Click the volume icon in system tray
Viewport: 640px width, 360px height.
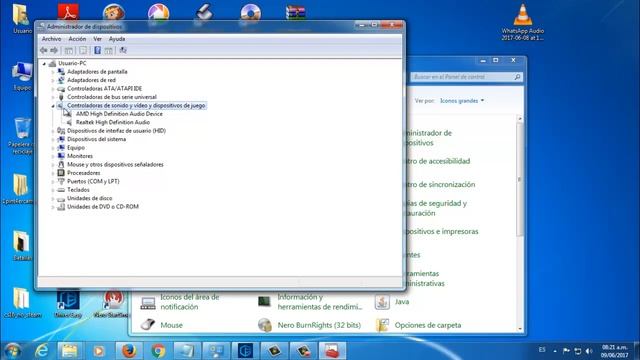pyautogui.click(x=589, y=351)
